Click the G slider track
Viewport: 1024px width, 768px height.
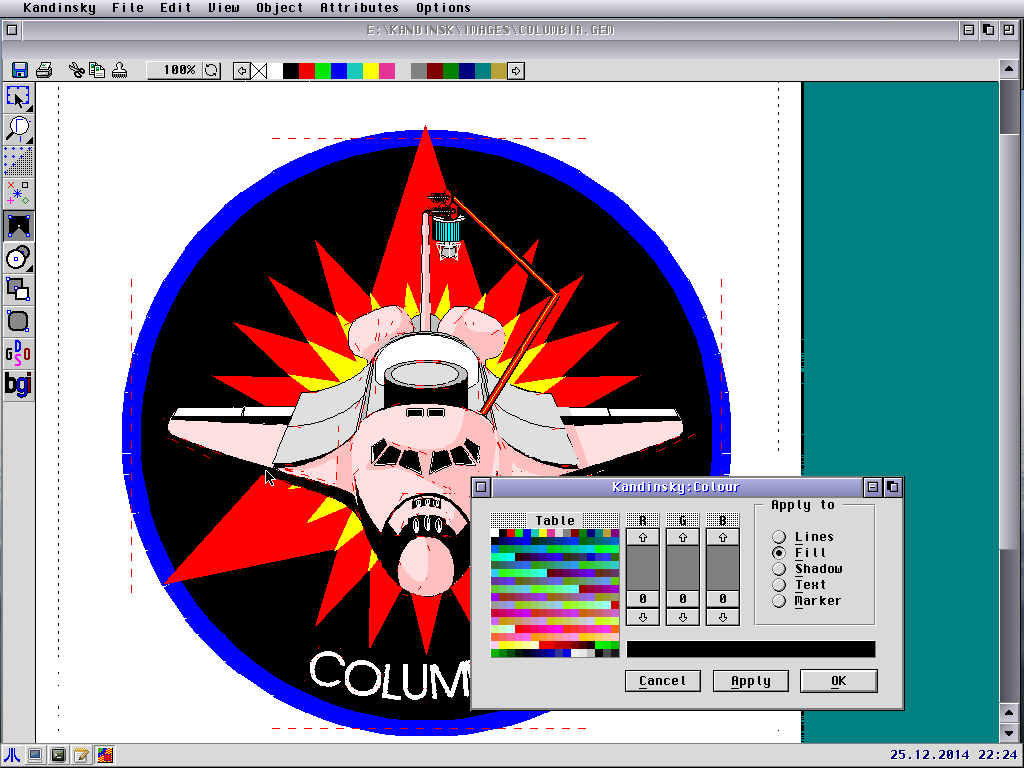point(682,568)
